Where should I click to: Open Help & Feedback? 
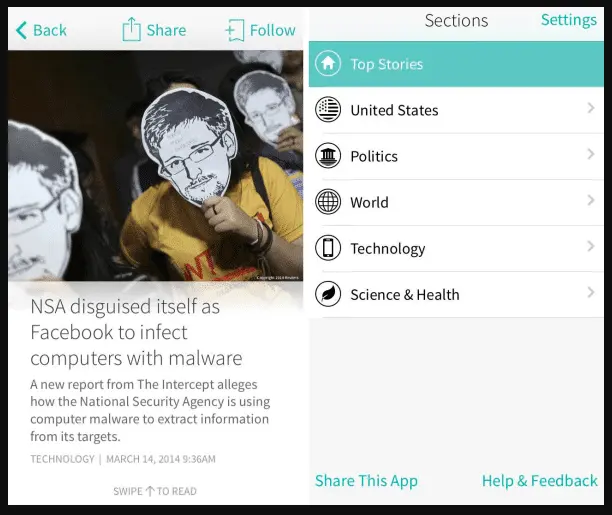(540, 481)
